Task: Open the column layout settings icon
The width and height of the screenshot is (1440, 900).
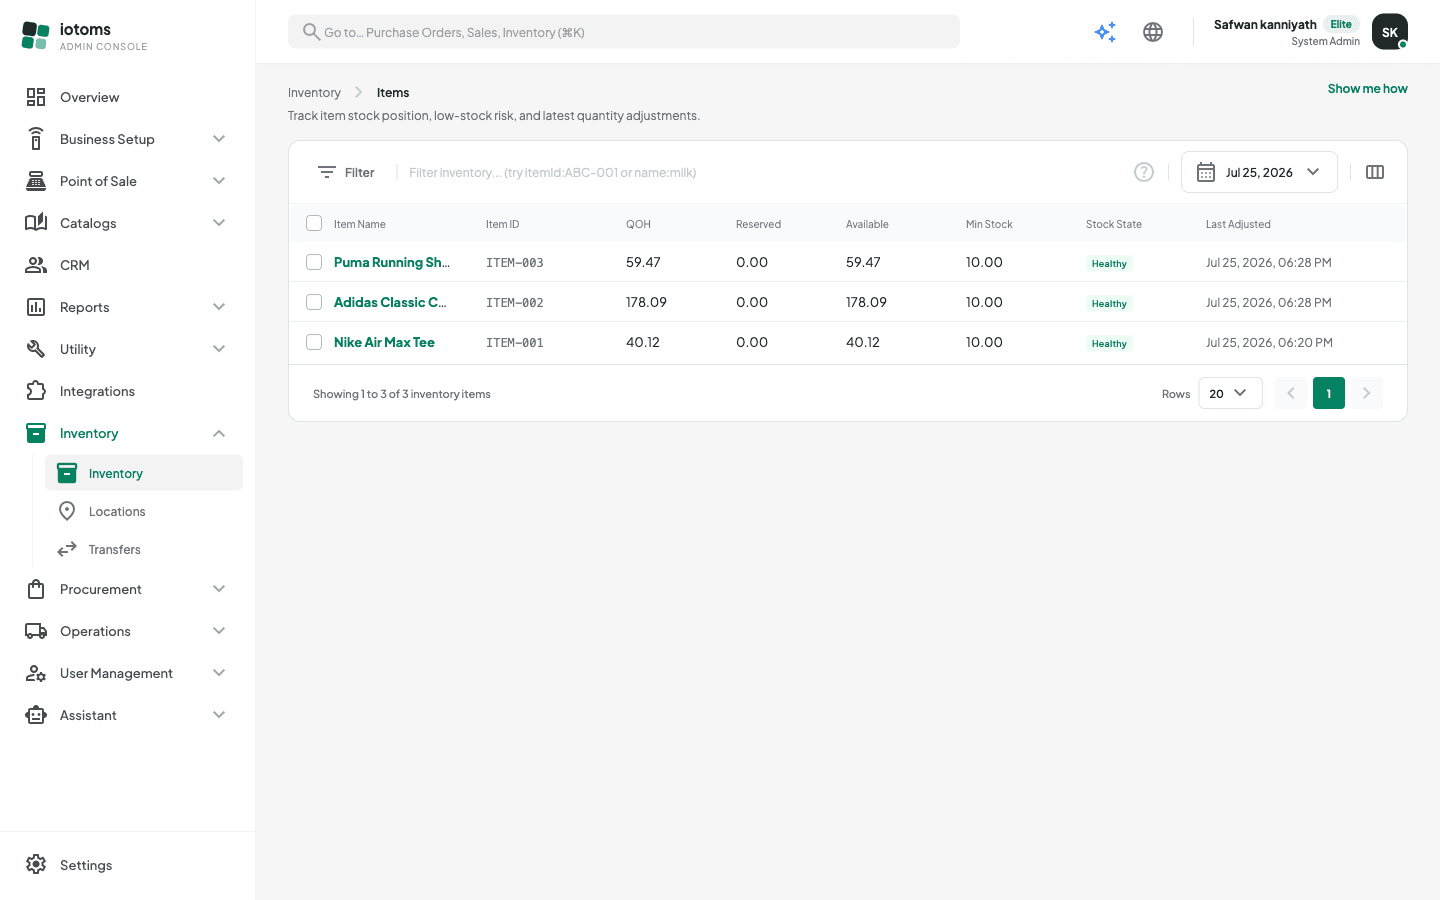Action: click(1375, 172)
